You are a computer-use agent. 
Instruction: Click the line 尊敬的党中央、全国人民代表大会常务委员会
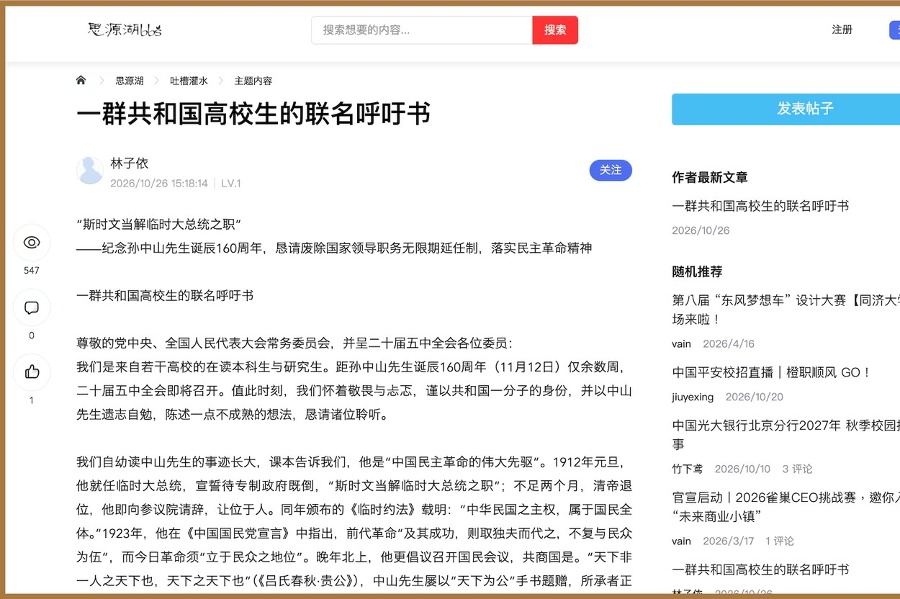[x=294, y=343]
